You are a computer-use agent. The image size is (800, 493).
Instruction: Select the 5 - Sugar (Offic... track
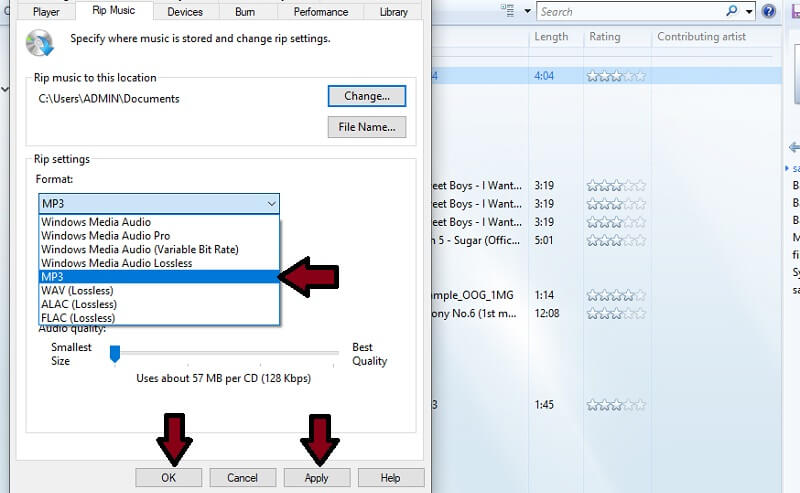pos(477,240)
